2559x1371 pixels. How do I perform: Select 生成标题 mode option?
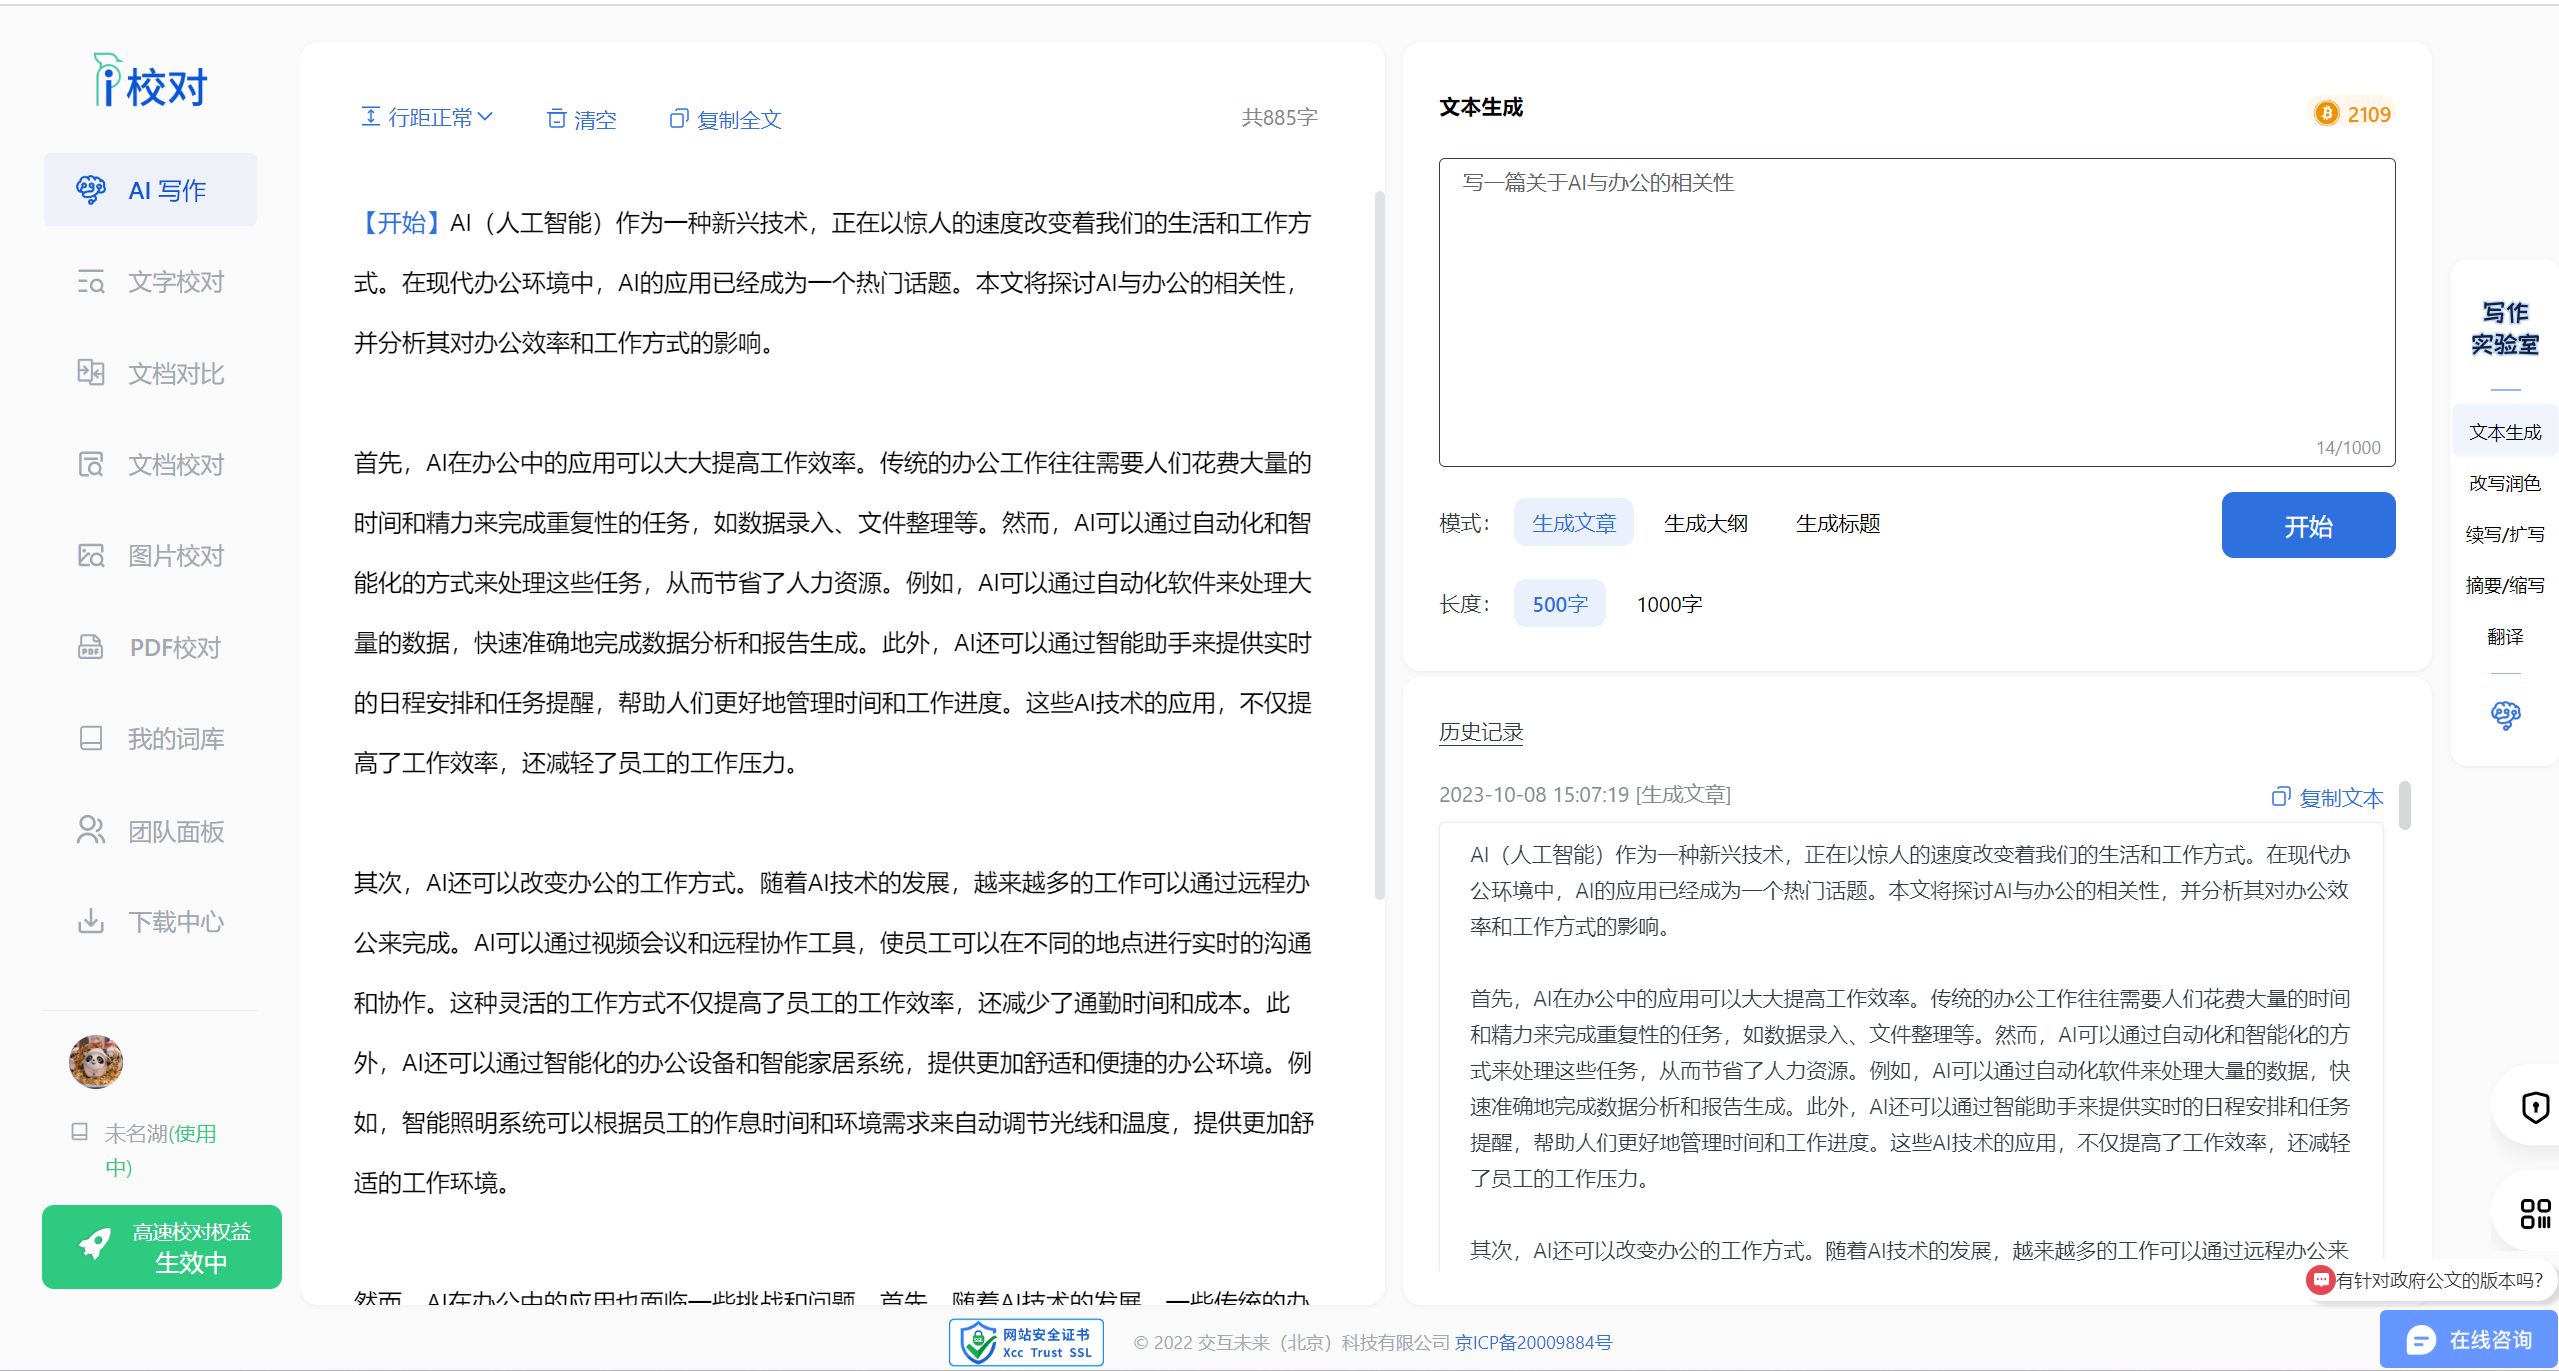click(x=1837, y=523)
